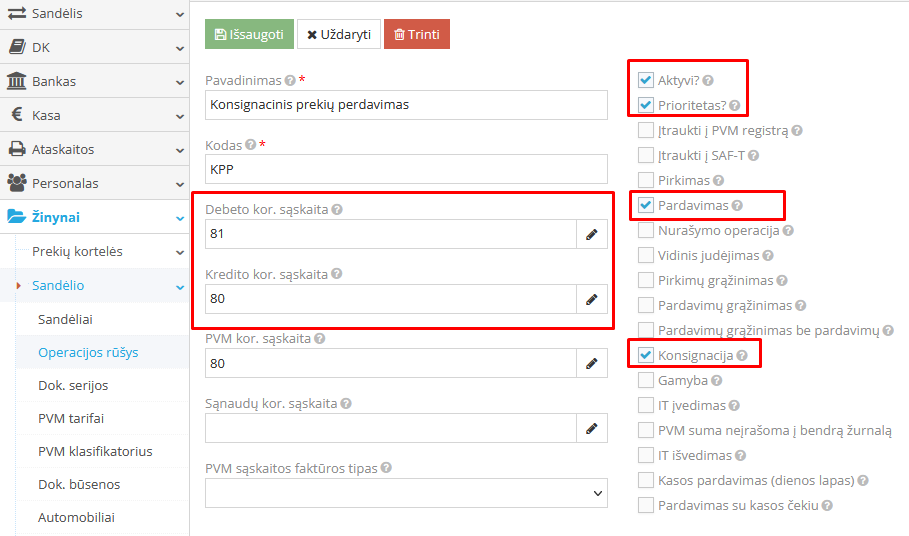Viewport: 909px width, 536px height.
Task: Open PVM tarifai in sidebar
Action: (x=71, y=418)
